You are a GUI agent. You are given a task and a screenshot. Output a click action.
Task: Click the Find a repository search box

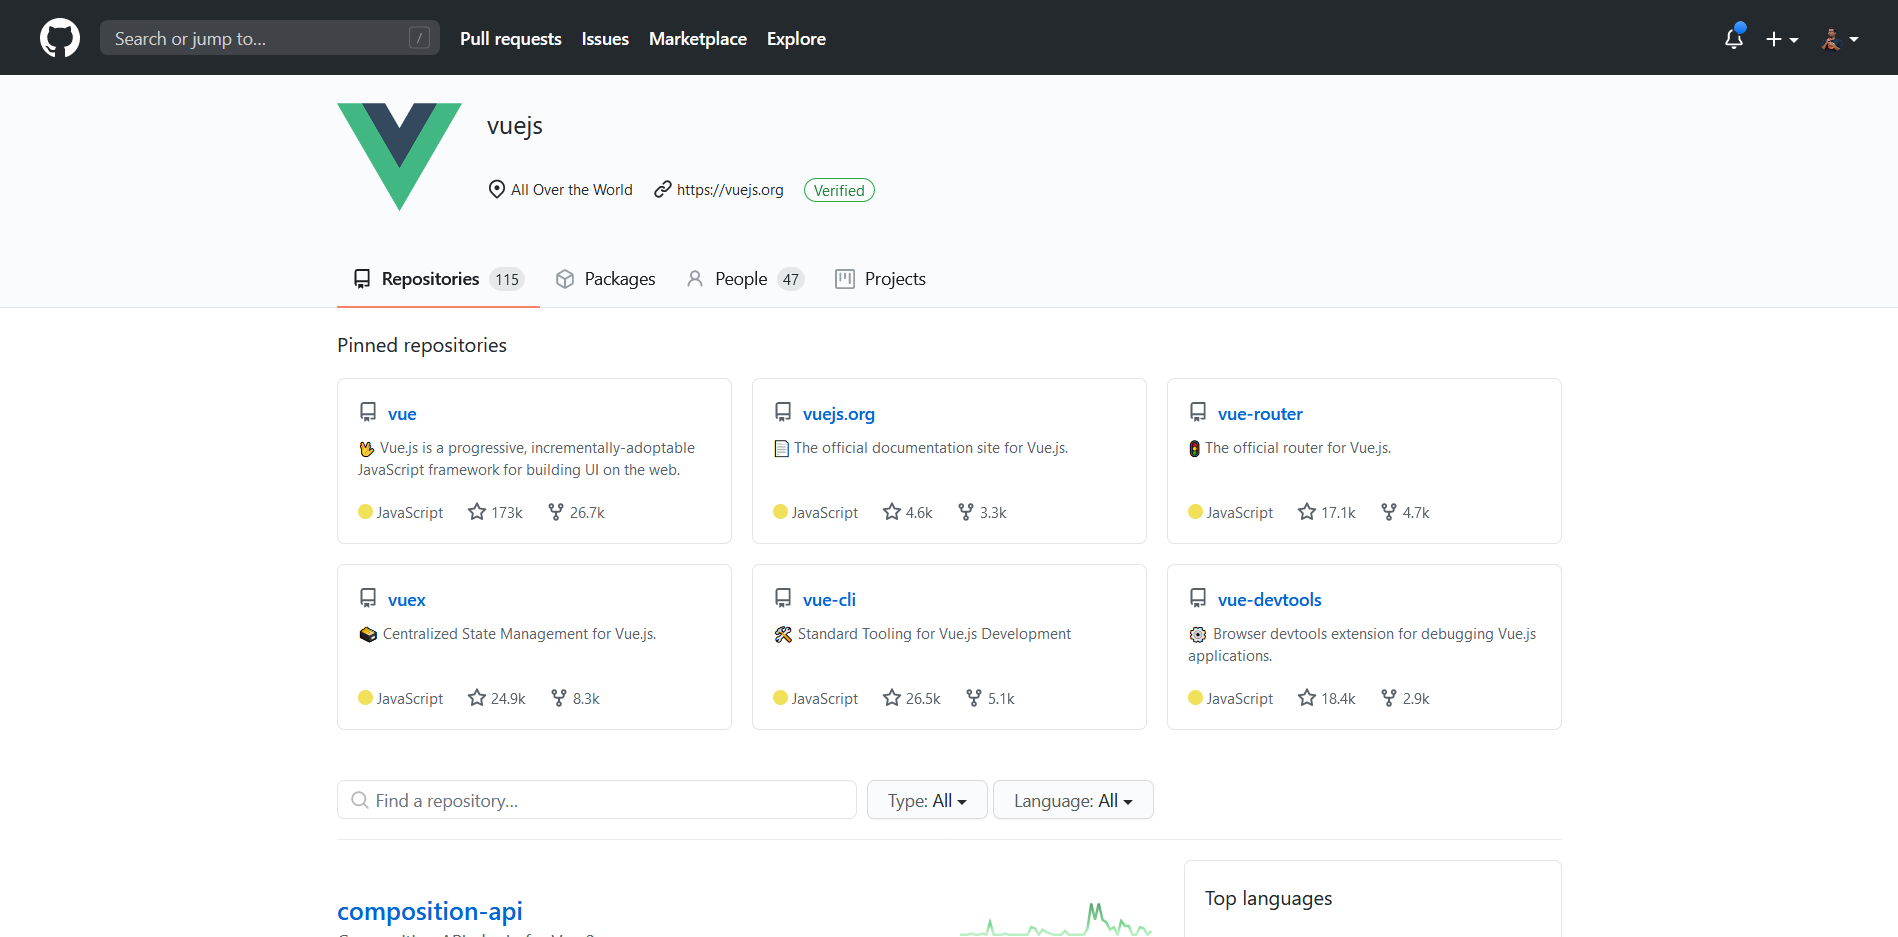coord(597,800)
